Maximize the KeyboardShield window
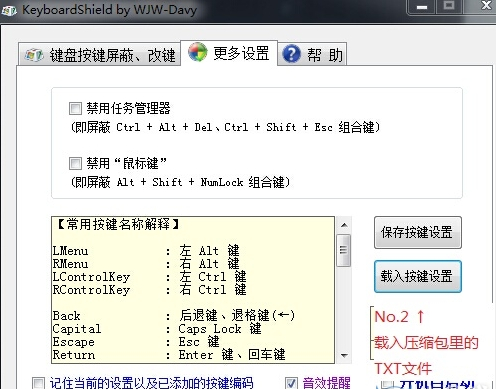Screen dimensions: 496x389 pyautogui.click(x=449, y=6)
